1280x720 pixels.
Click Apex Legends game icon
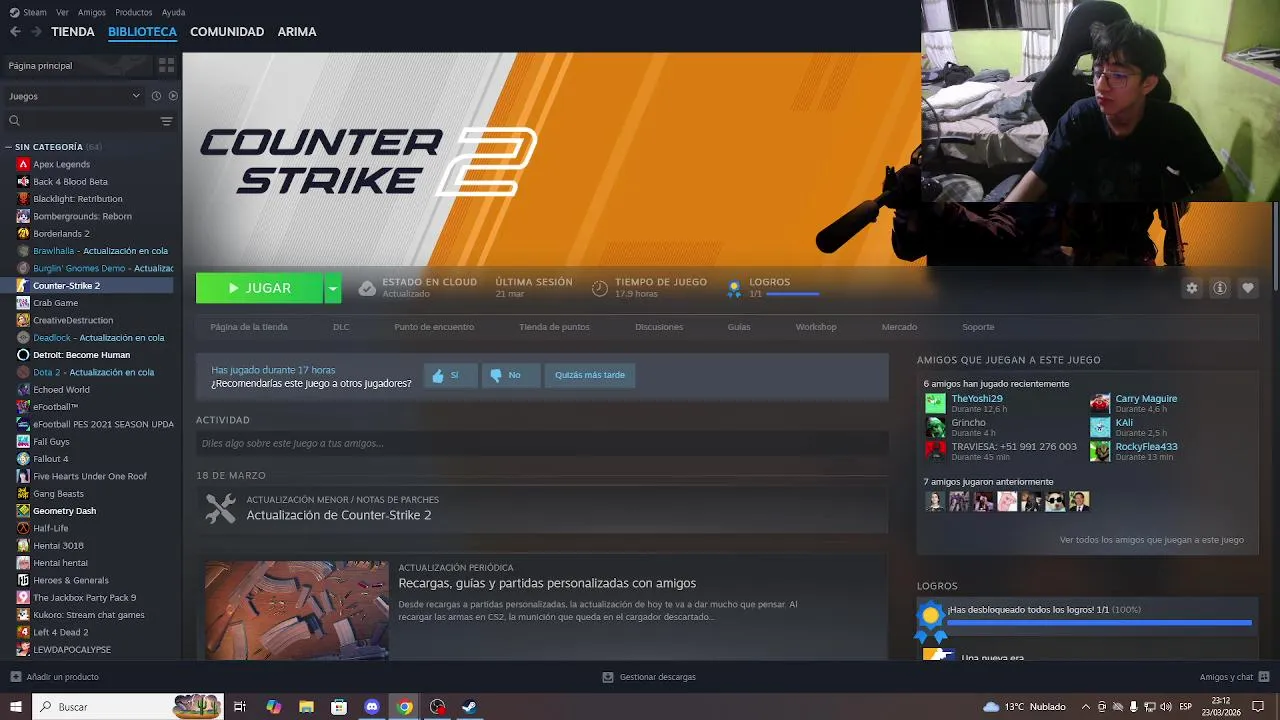[x=23, y=164]
